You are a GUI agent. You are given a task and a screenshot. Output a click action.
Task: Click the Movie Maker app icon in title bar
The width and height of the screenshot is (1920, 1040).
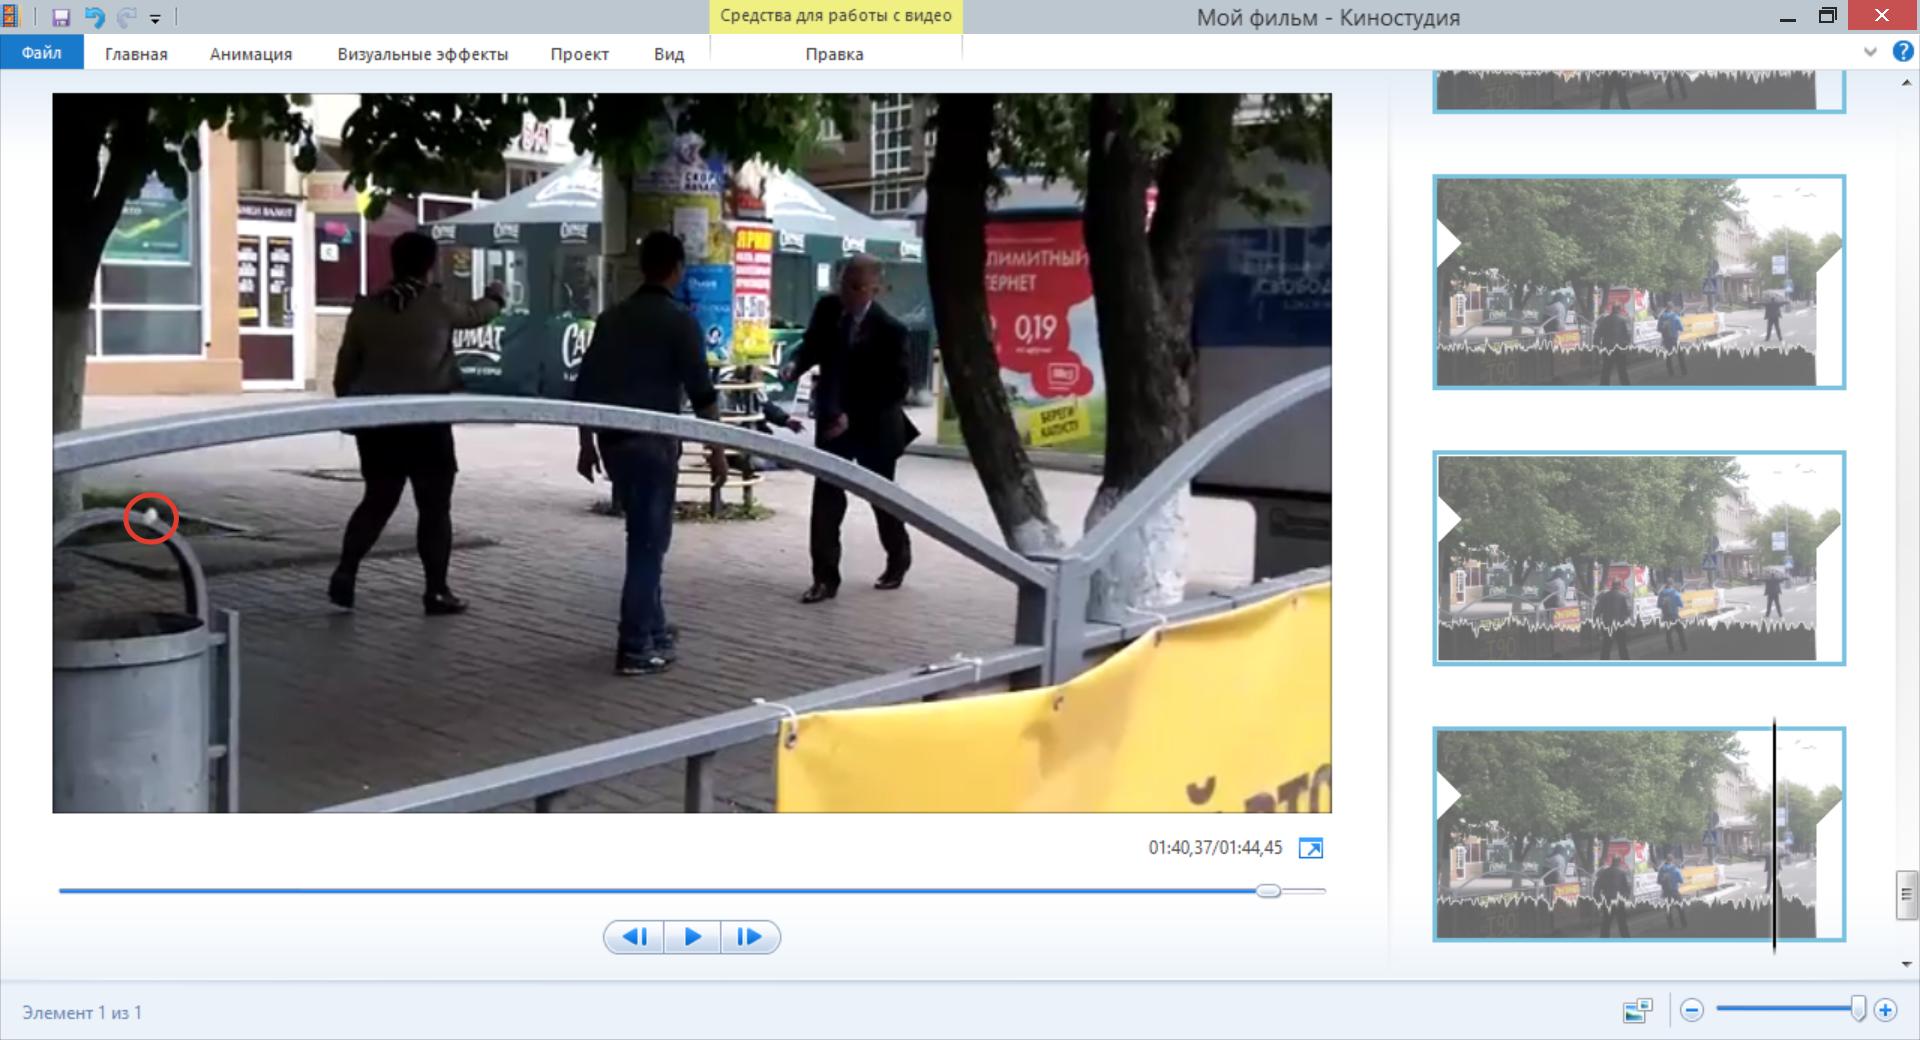coord(10,16)
